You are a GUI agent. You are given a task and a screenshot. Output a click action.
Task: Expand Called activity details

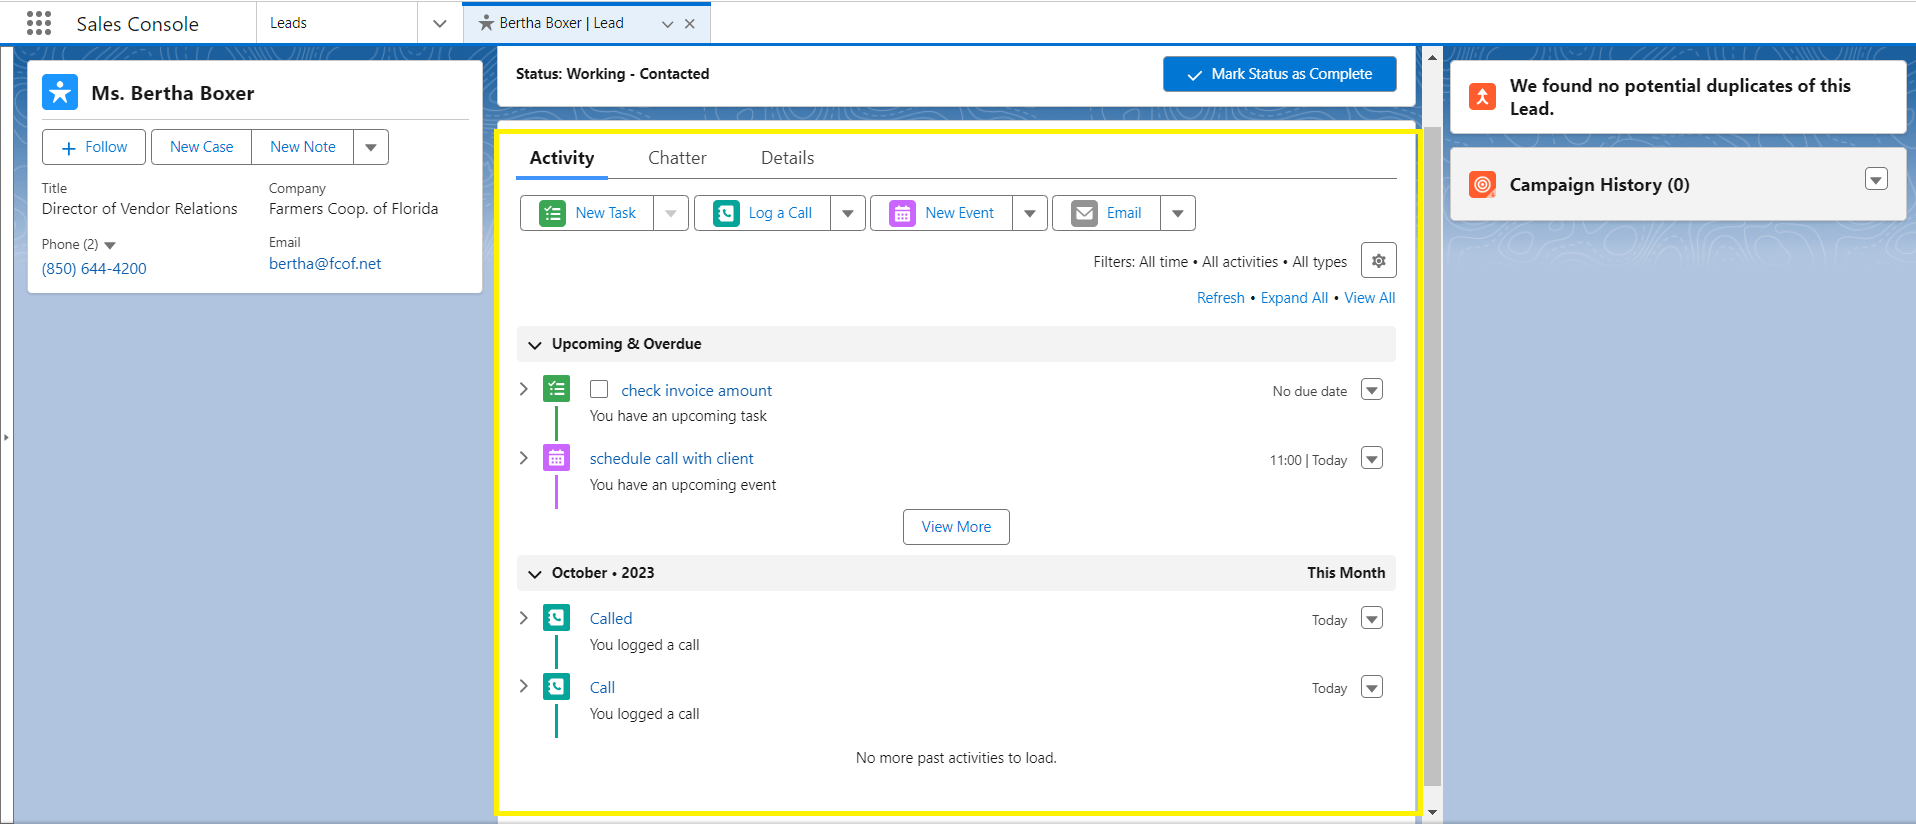(x=524, y=617)
